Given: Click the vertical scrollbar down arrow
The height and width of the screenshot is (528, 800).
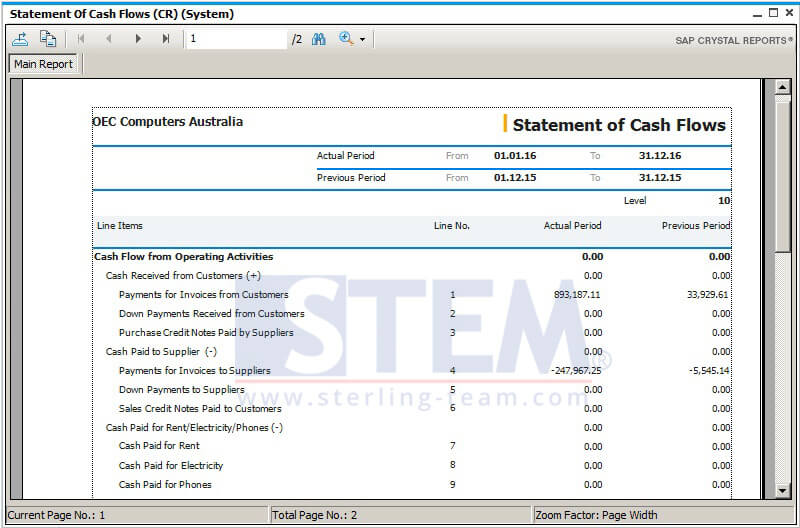Looking at the screenshot, I should (x=782, y=491).
